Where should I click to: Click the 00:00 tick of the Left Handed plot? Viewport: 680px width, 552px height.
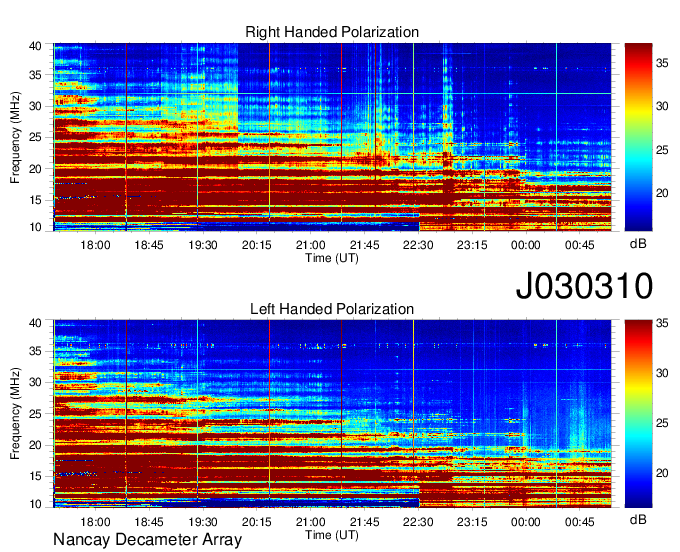tap(526, 522)
